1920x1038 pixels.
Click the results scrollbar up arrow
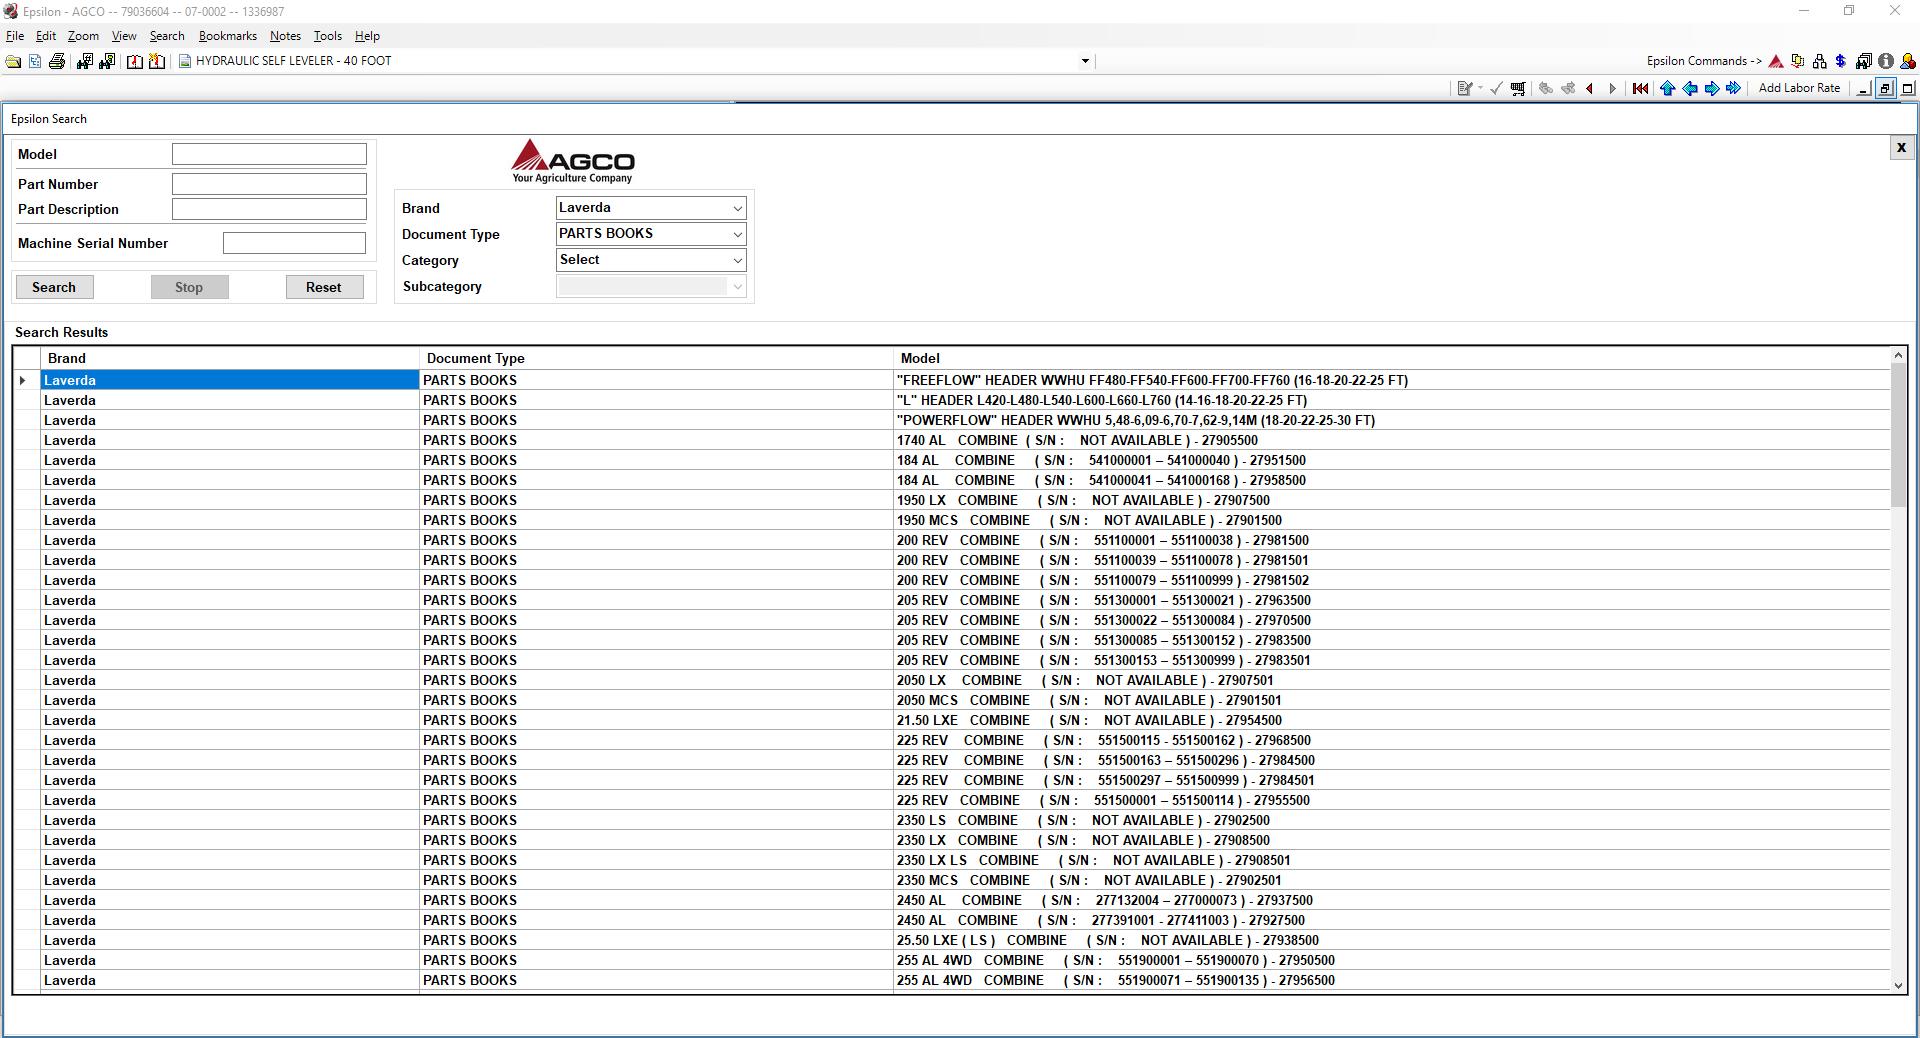[1898, 355]
